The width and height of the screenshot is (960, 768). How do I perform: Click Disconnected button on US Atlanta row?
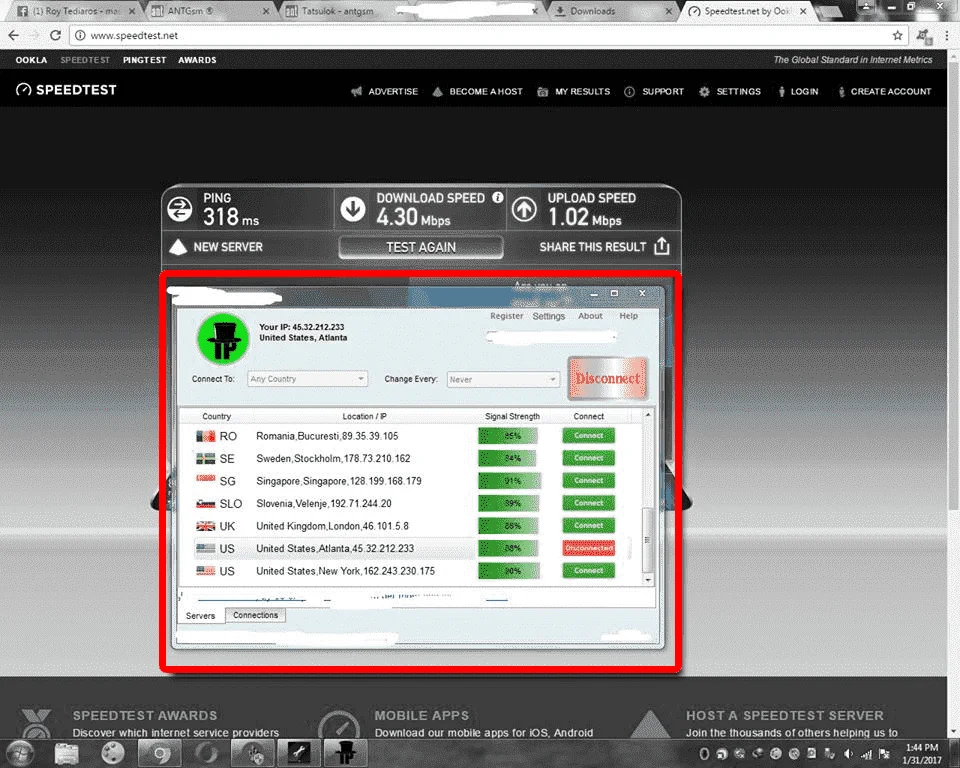coord(588,548)
